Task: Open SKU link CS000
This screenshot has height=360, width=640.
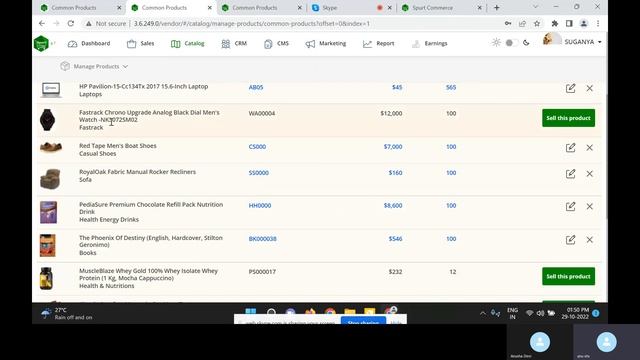Action: (x=257, y=147)
